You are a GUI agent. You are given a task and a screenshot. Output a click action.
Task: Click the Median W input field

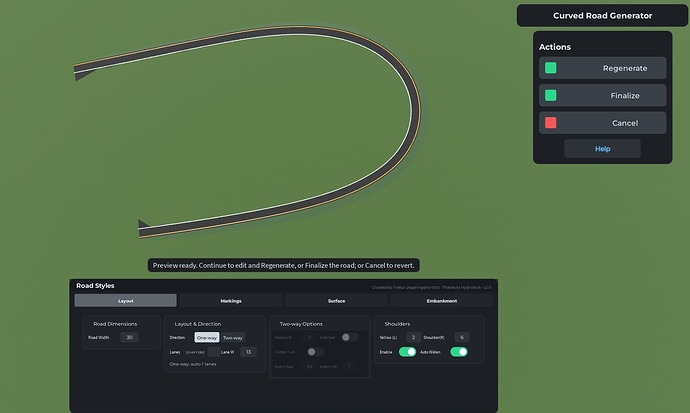[x=309, y=337]
